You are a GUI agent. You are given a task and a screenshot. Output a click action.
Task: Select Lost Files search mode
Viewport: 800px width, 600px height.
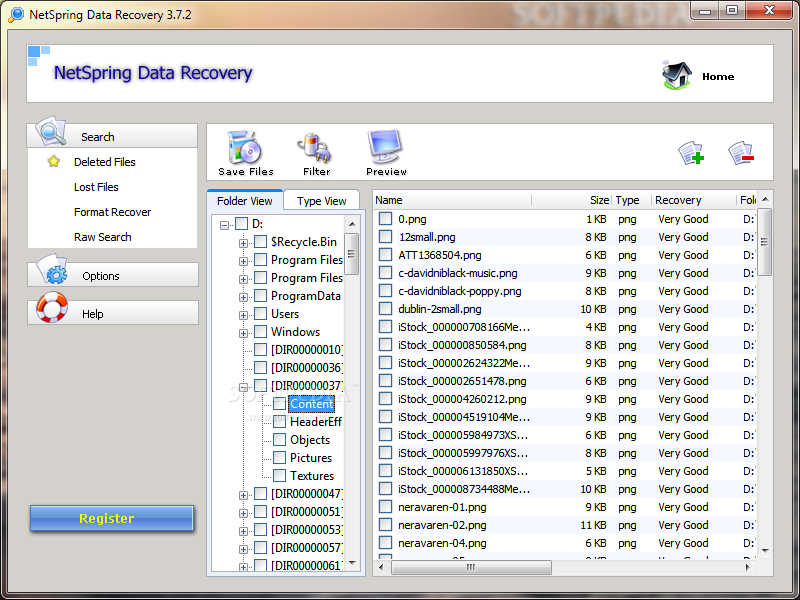pyautogui.click(x=96, y=187)
